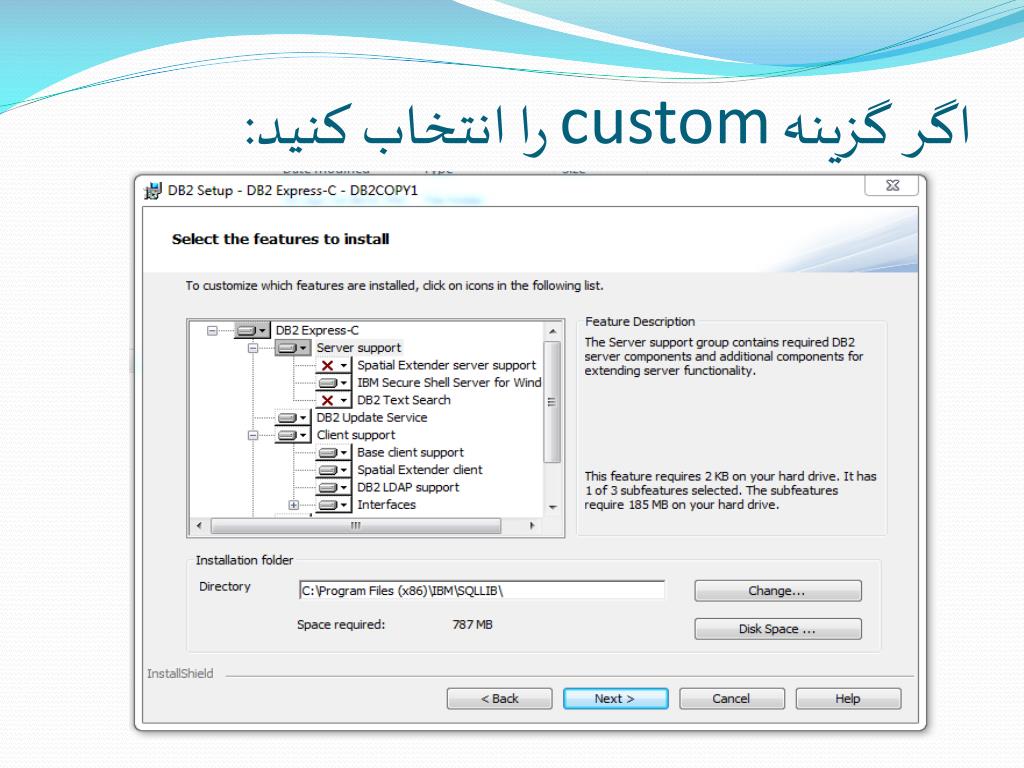
Task: Collapse the Client support tree node
Action: 253,435
